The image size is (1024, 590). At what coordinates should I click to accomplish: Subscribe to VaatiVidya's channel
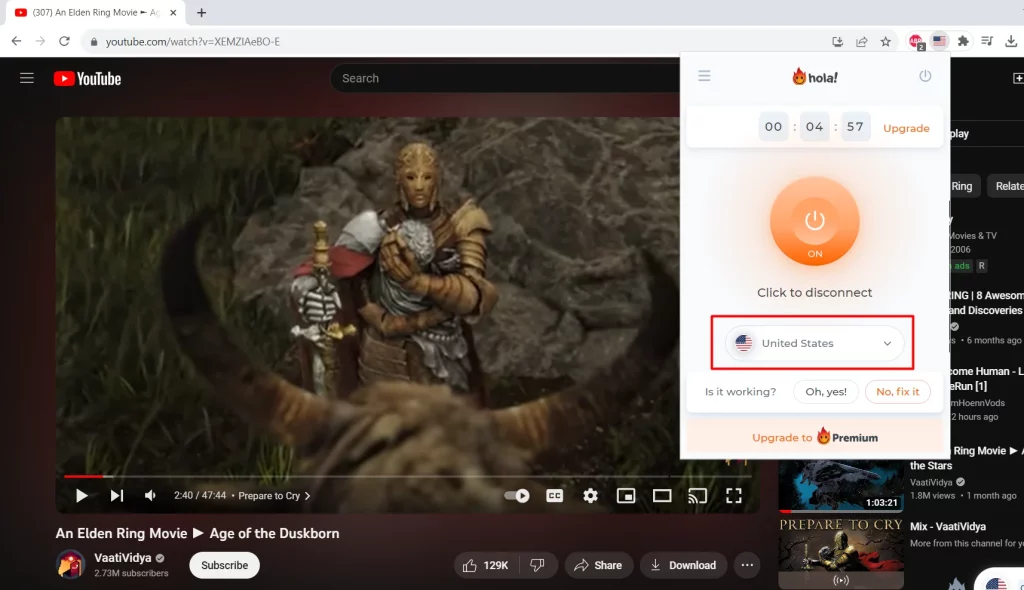coord(223,565)
